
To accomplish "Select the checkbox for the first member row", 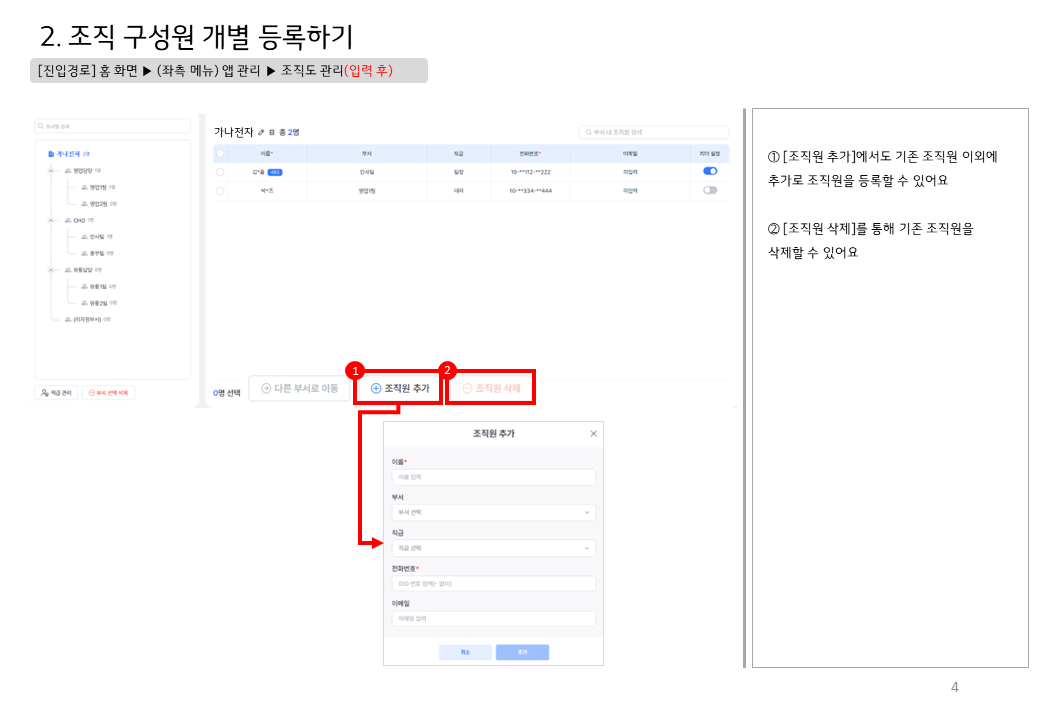I will (220, 172).
